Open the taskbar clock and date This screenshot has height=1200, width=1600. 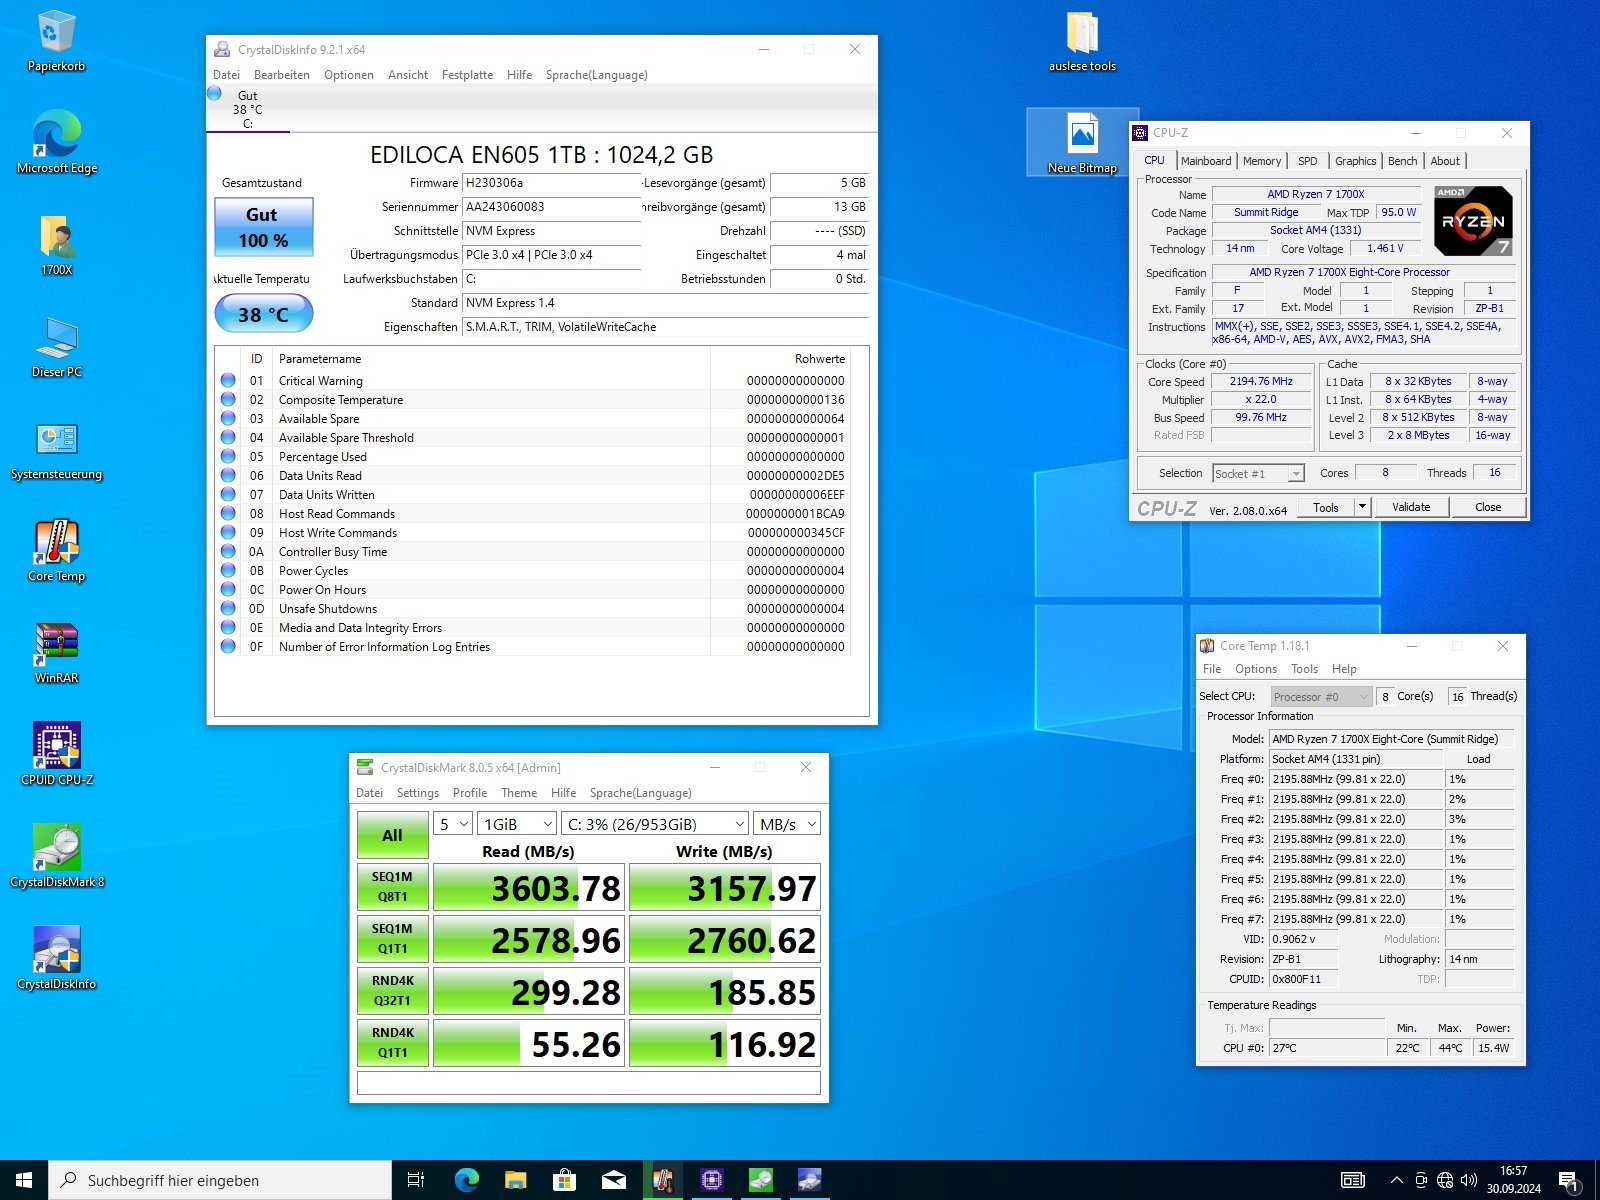tap(1513, 1180)
